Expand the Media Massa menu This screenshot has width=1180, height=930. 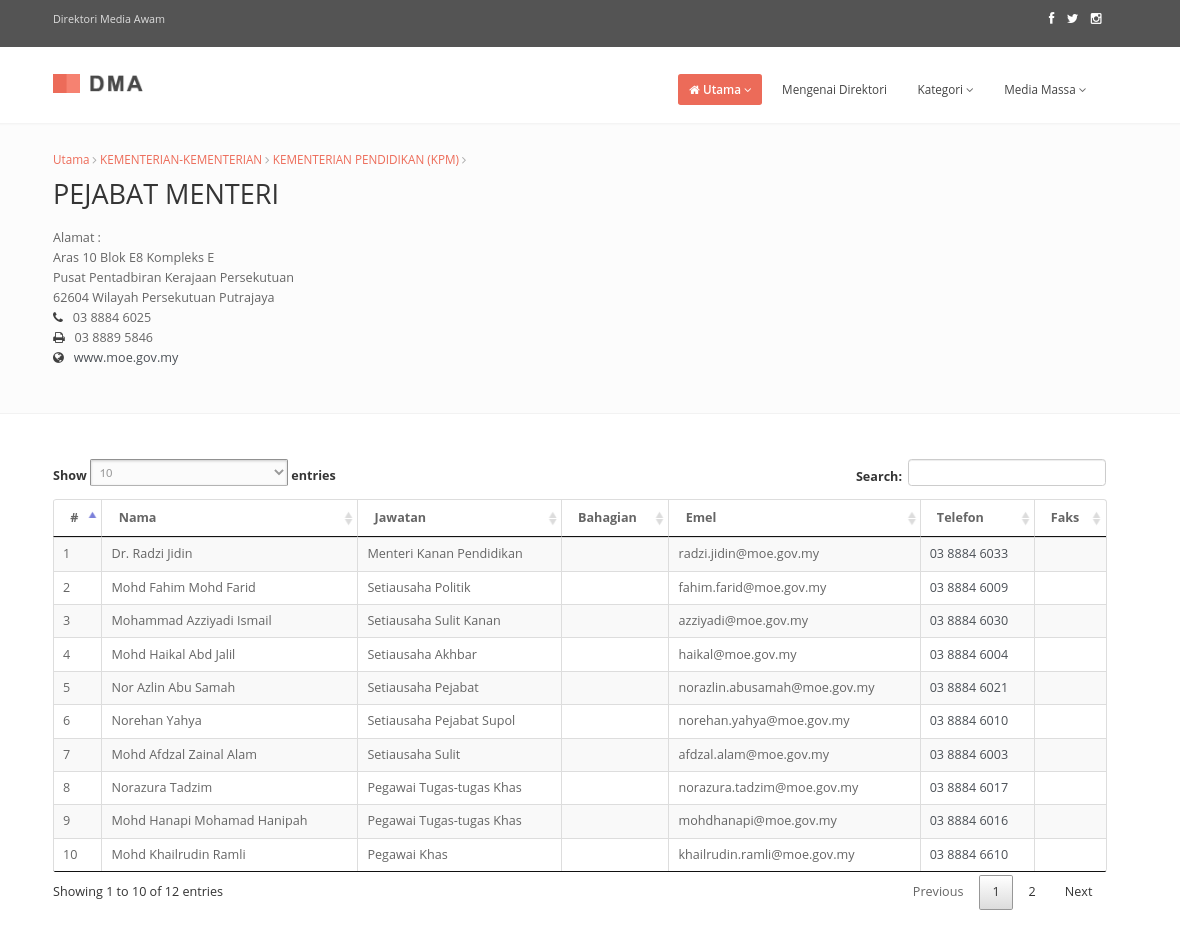(1045, 90)
